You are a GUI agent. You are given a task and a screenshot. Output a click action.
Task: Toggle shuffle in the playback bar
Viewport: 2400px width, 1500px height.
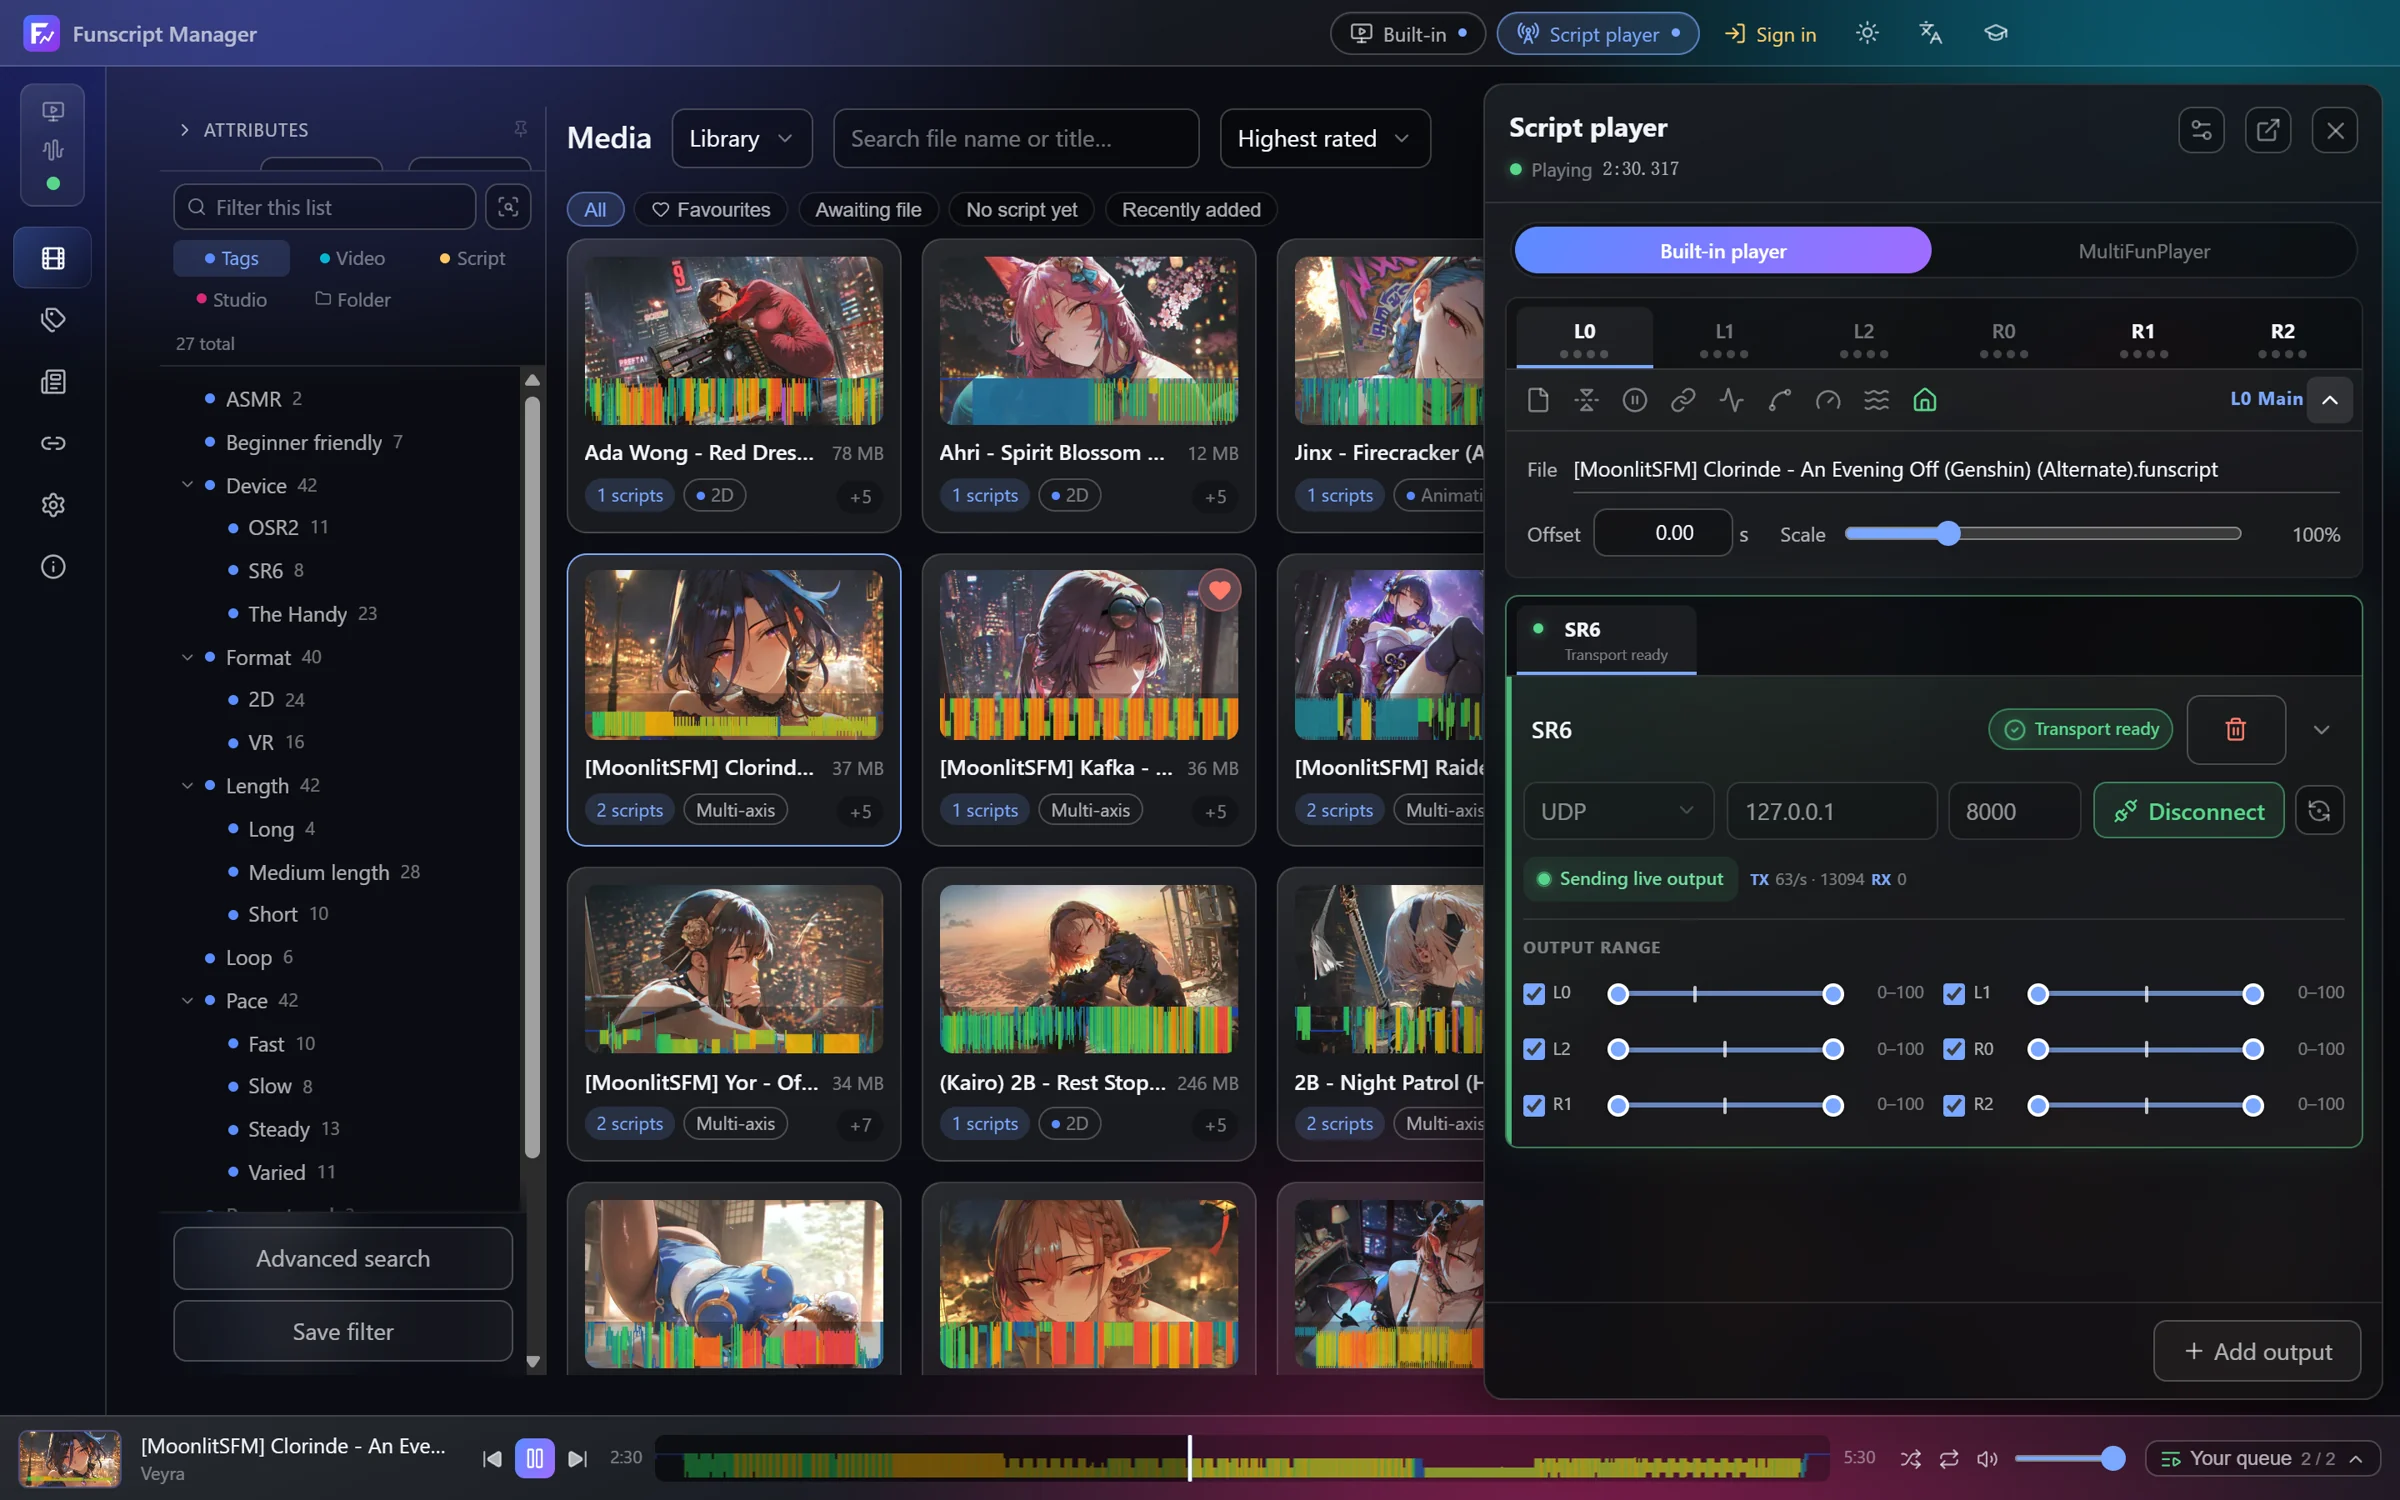pos(1911,1459)
